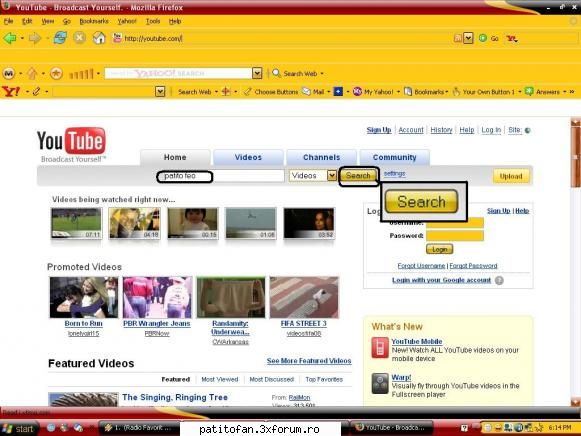Click the green Back arrow icon

point(10,38)
